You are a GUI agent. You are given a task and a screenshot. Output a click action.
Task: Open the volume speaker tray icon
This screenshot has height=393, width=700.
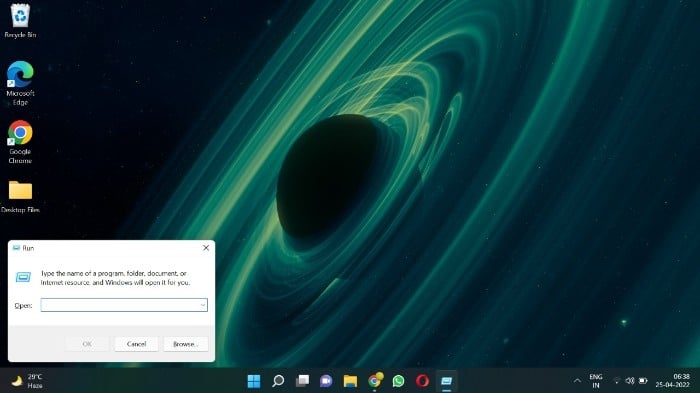click(x=629, y=381)
